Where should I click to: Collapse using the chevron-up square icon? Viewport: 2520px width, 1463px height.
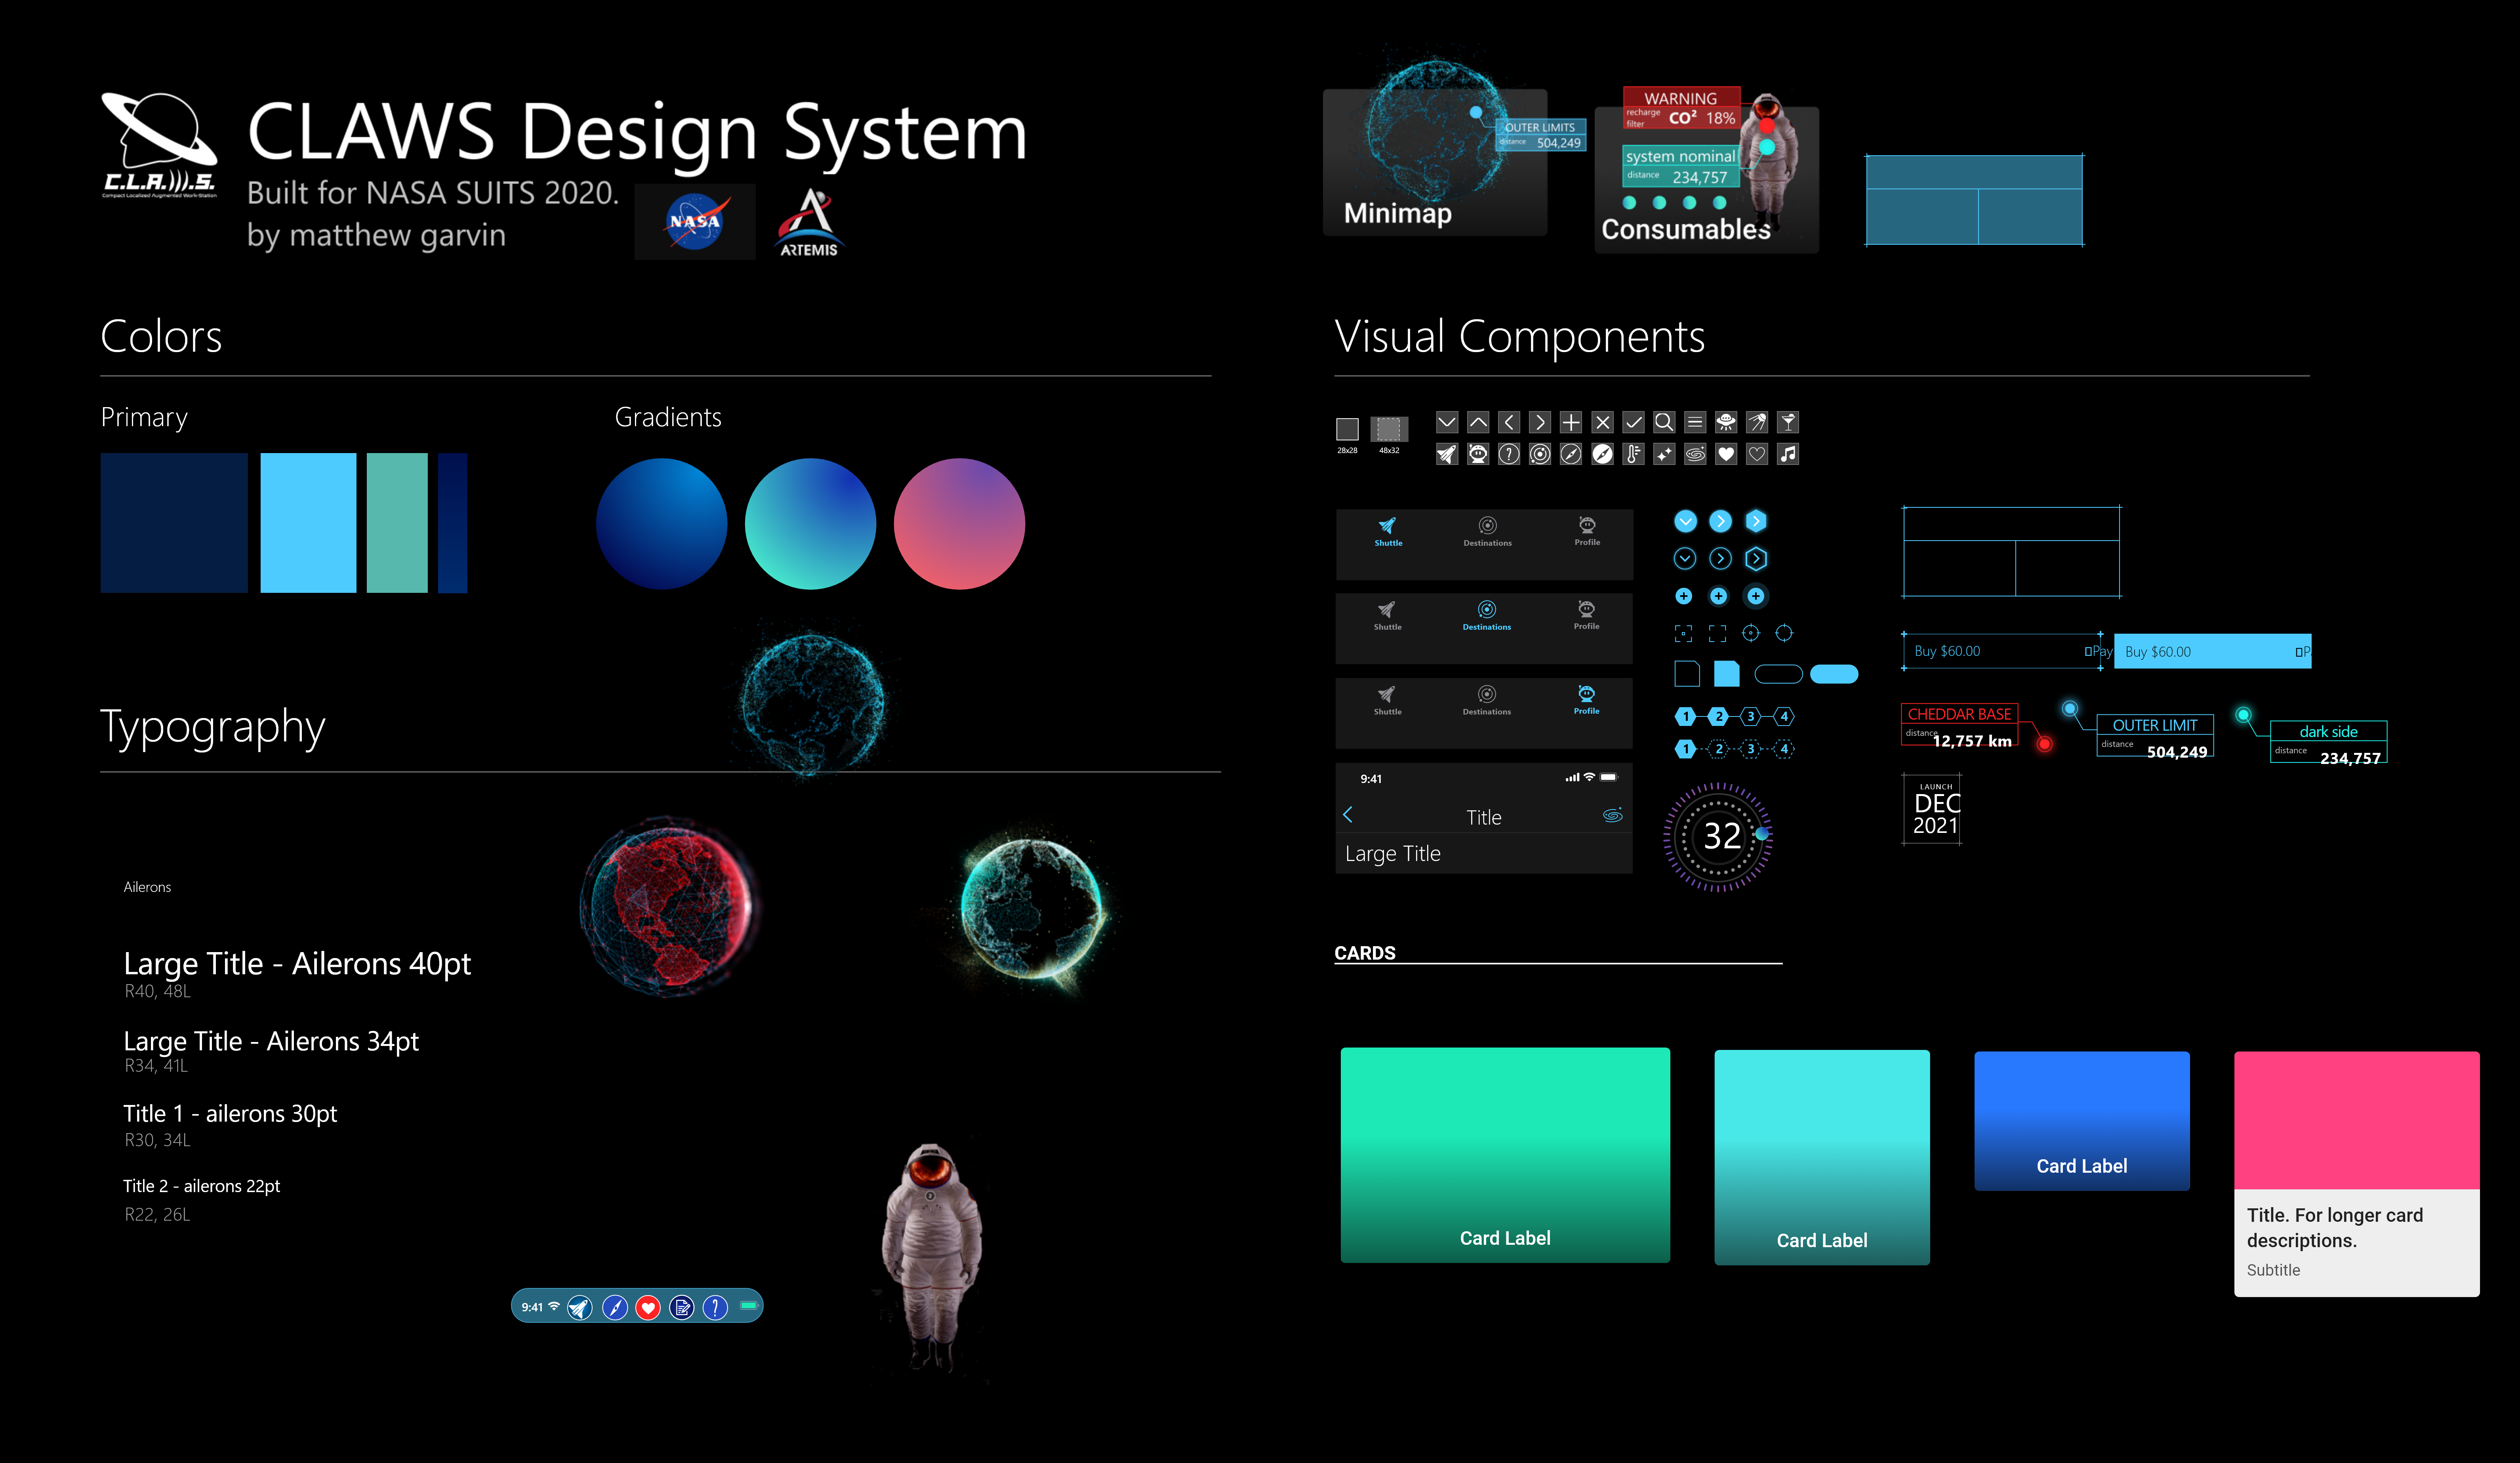tap(1478, 422)
